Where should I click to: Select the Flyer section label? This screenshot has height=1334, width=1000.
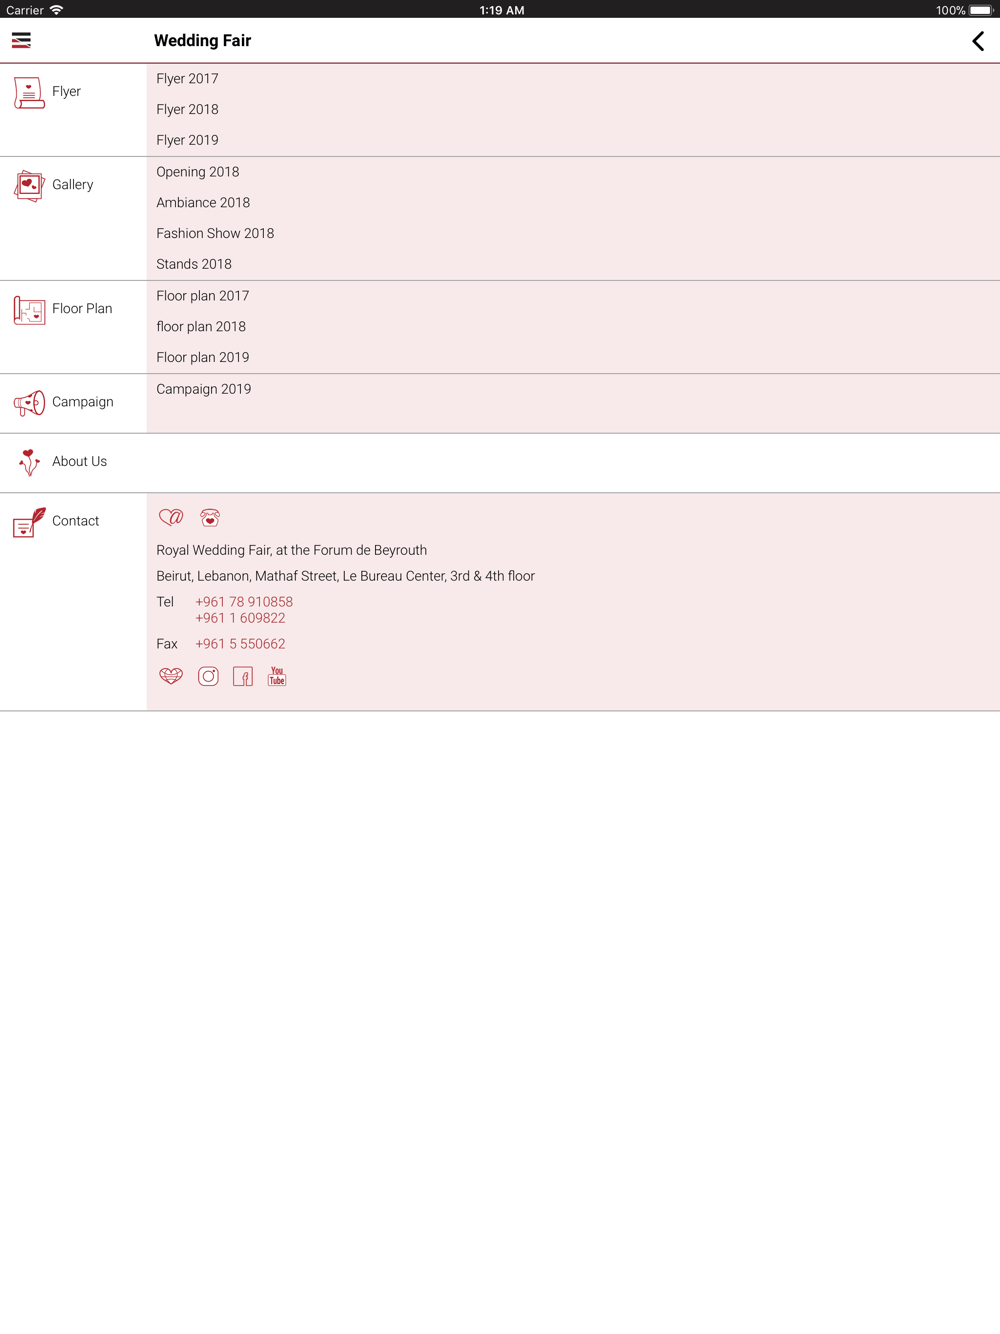tap(66, 91)
